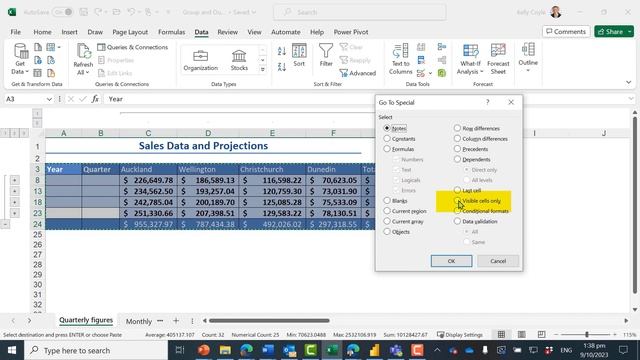Click the zoom slider handle
640x360 pixels.
[x=587, y=335]
